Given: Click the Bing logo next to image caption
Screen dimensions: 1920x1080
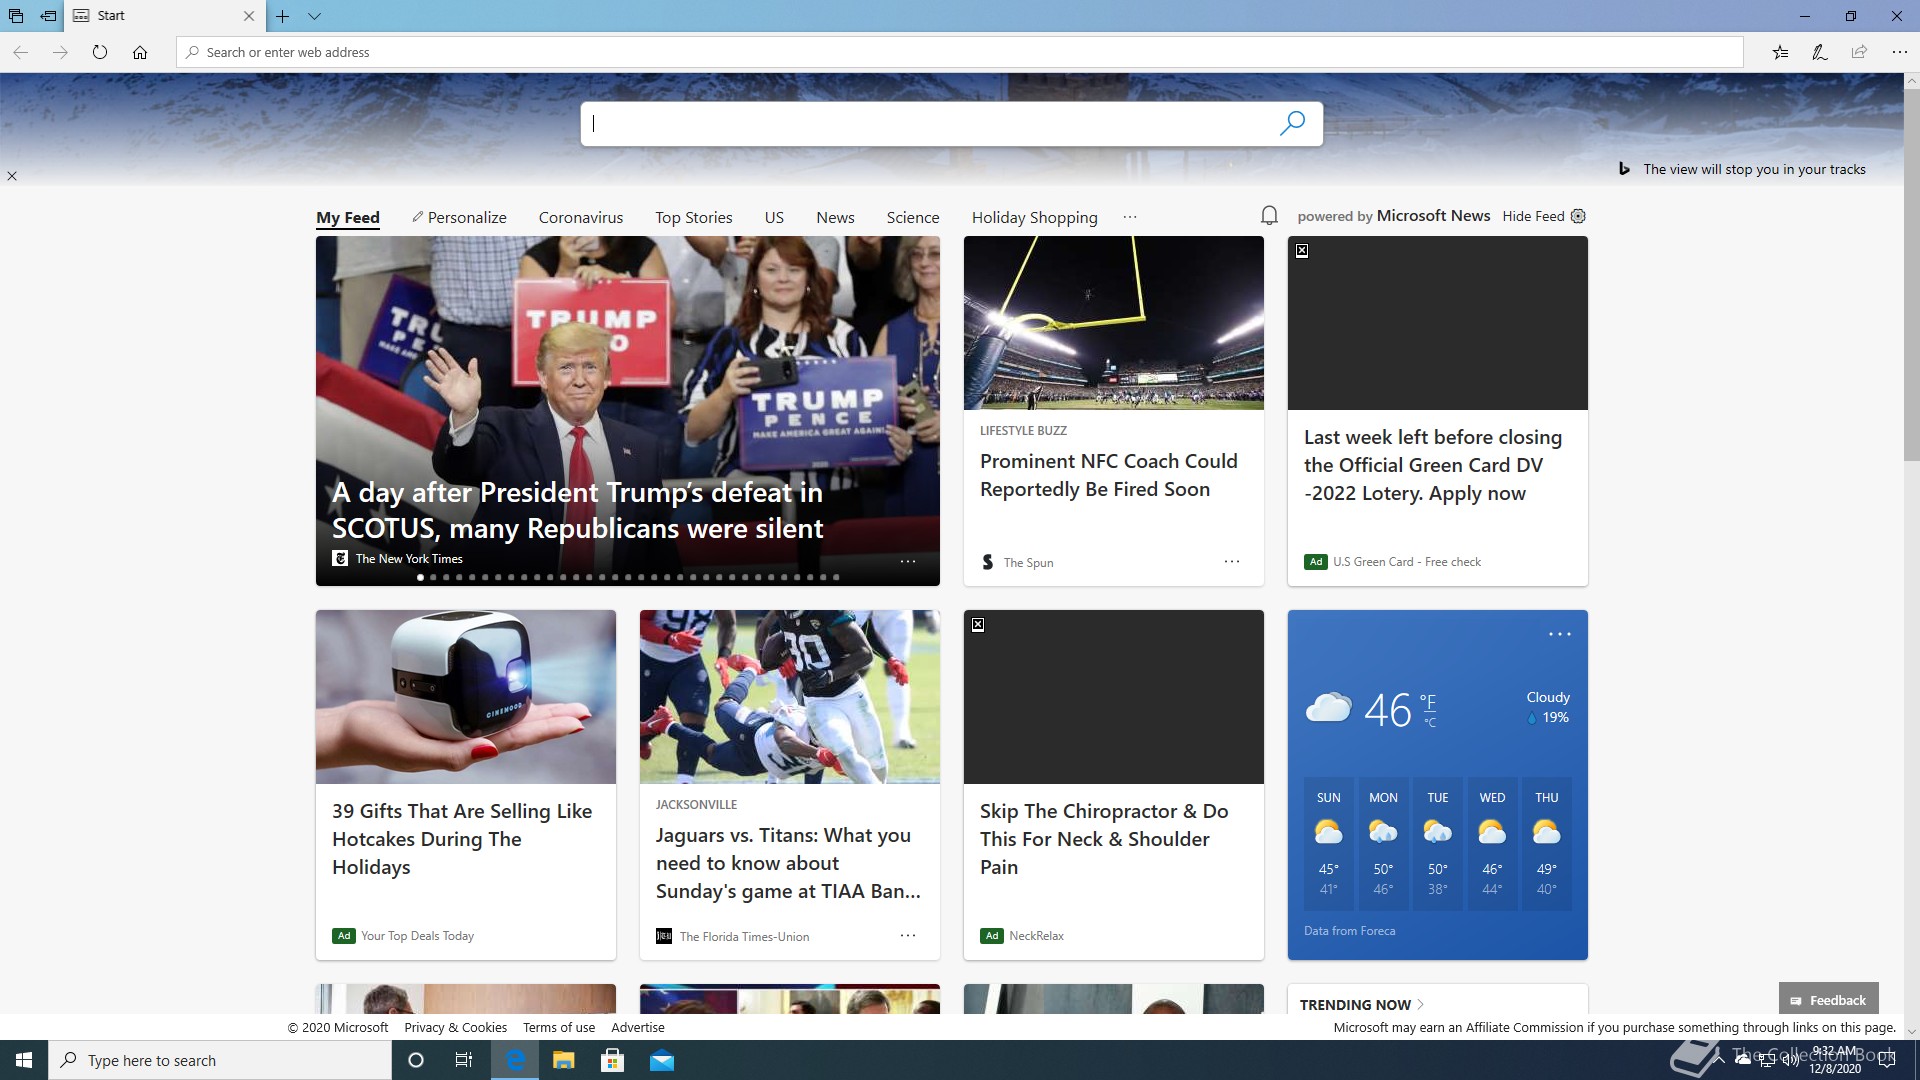Looking at the screenshot, I should coord(1625,169).
